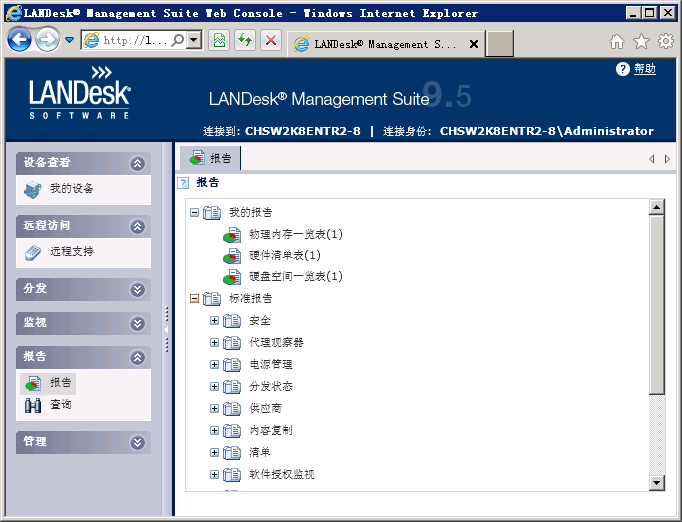Collapse the 远程访问 sidebar section
The height and width of the screenshot is (522, 682).
pos(137,226)
